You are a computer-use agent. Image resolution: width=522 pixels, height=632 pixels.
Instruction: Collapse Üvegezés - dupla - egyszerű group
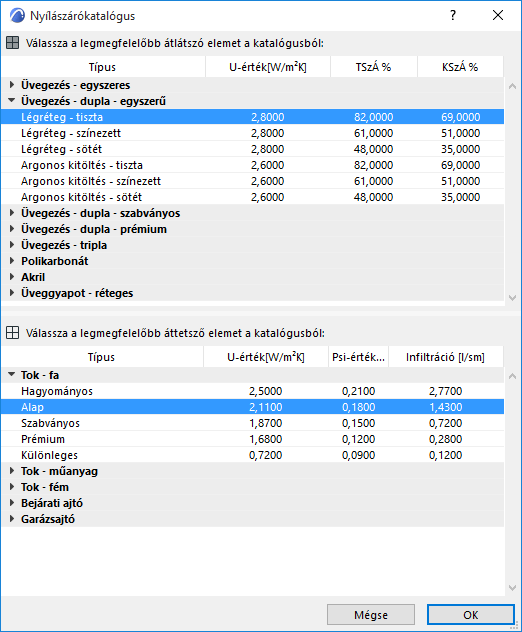[x=12, y=100]
